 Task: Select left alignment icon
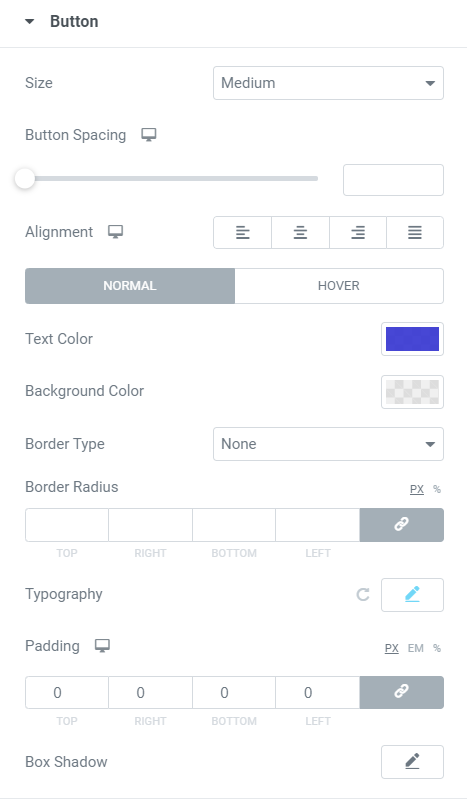242,233
